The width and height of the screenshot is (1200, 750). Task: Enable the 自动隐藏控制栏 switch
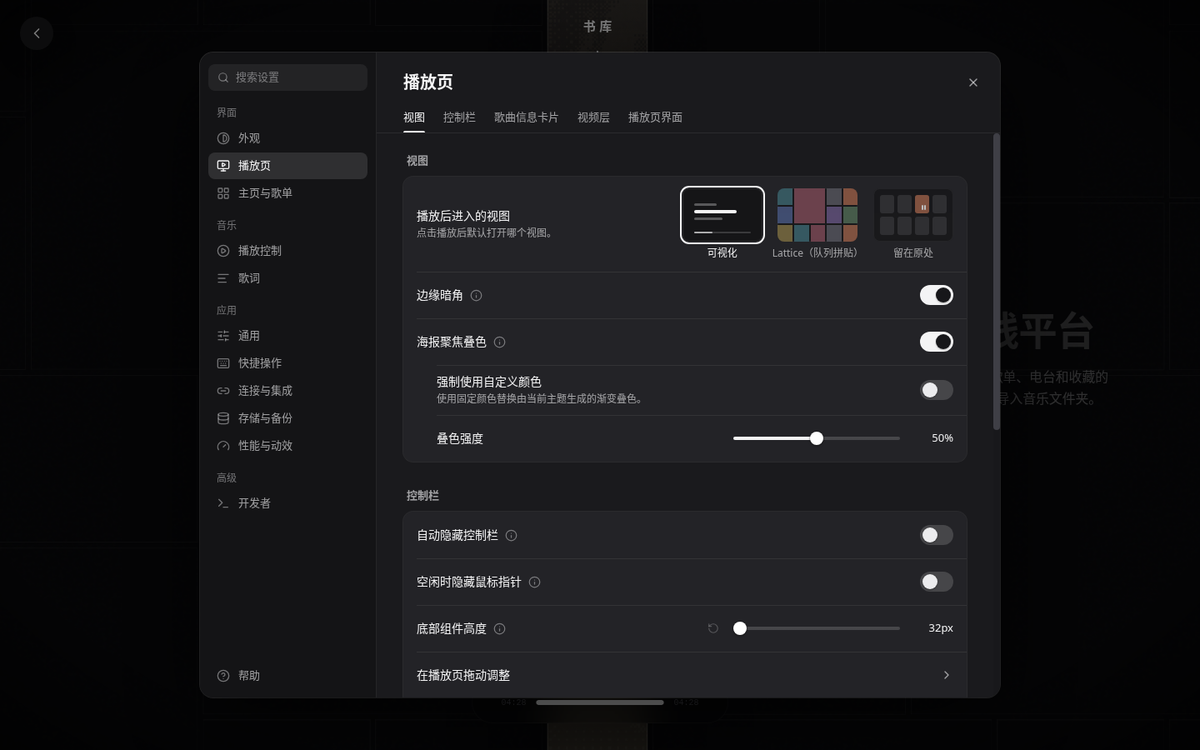pyautogui.click(x=936, y=535)
